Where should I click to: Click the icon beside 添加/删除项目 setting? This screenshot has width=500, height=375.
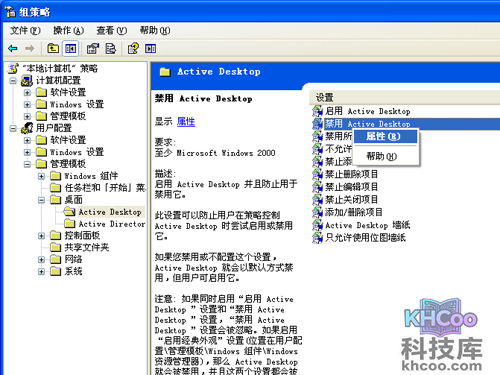coord(317,212)
